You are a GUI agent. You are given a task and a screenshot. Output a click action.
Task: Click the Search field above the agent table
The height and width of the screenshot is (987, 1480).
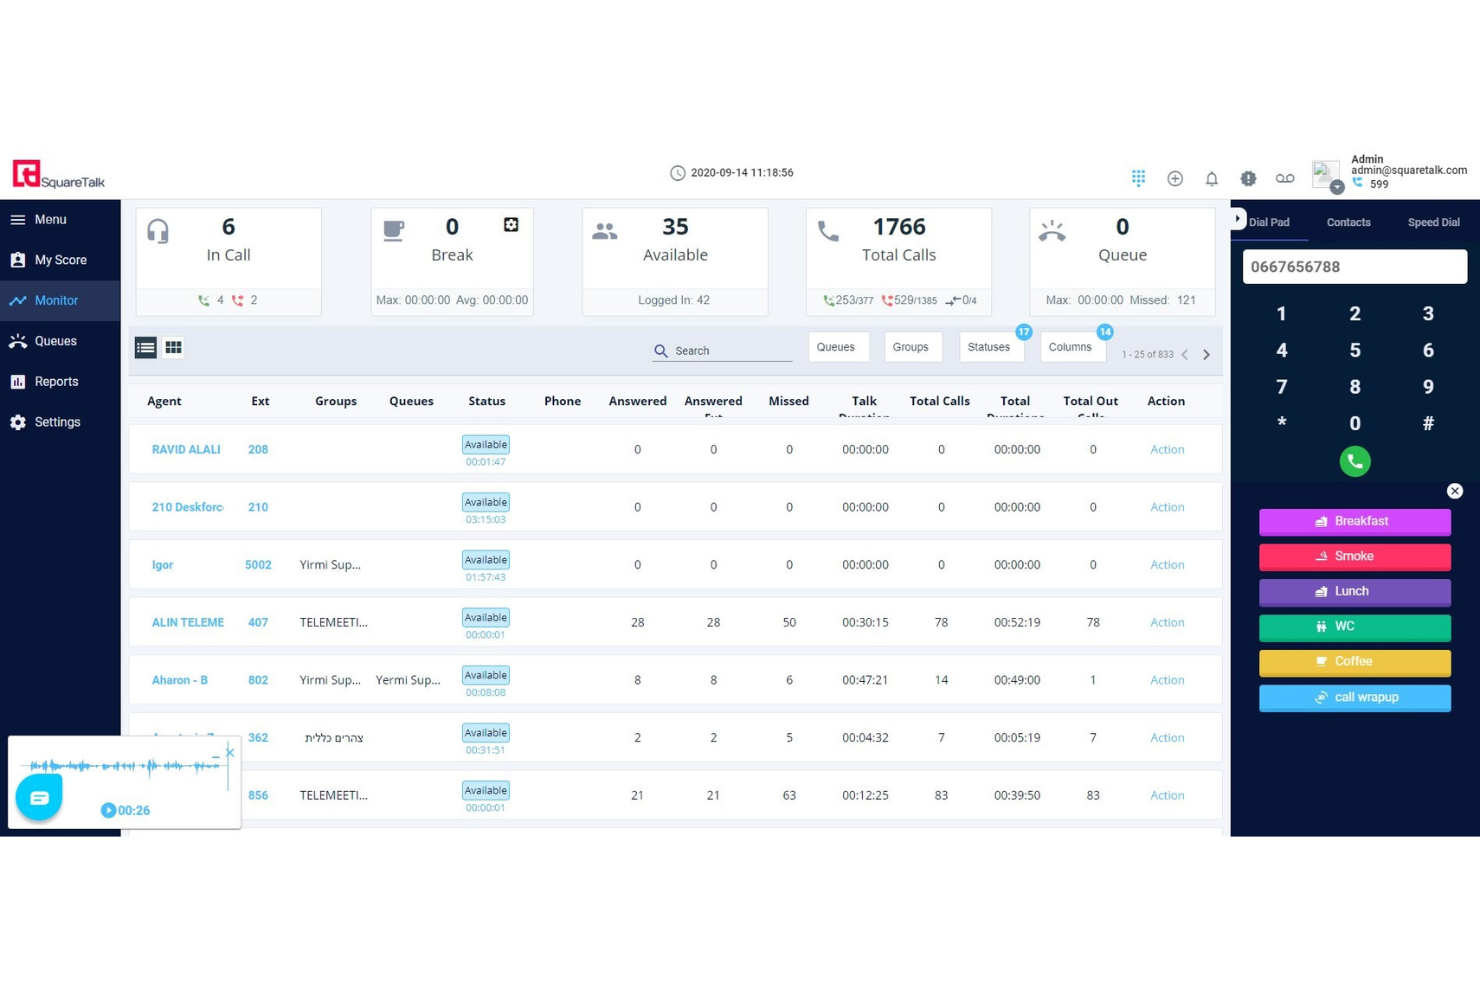(x=722, y=350)
